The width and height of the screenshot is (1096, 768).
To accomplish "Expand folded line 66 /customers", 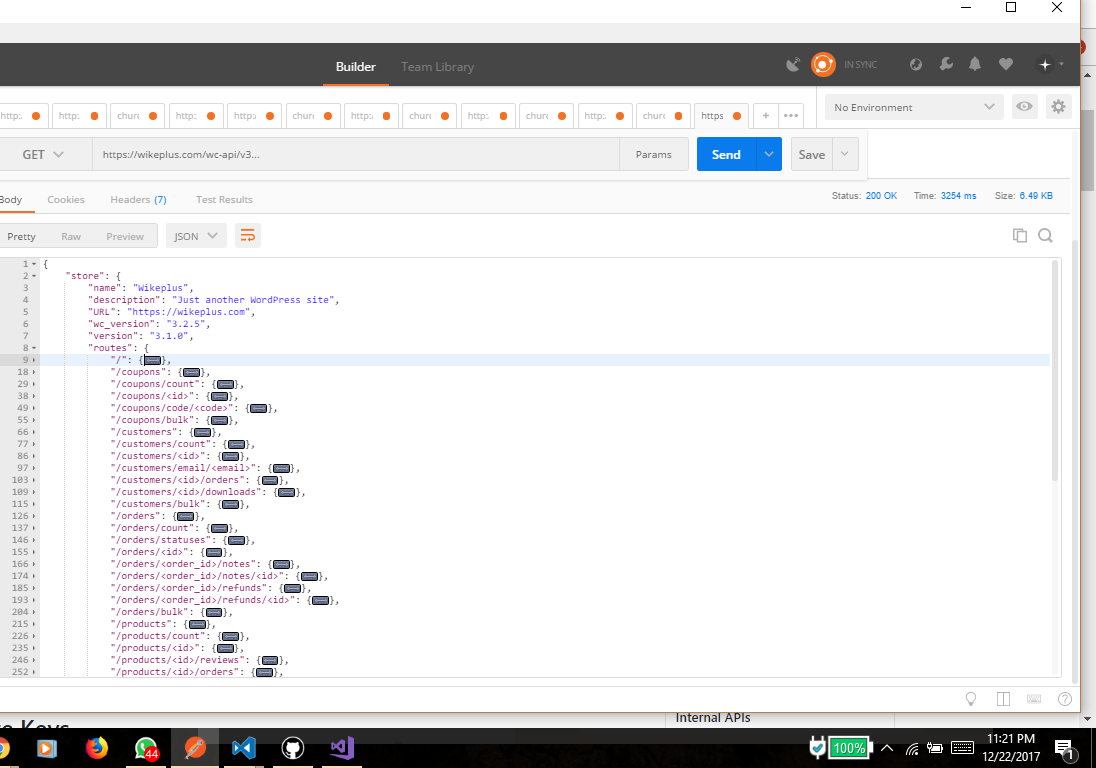I will click(34, 432).
